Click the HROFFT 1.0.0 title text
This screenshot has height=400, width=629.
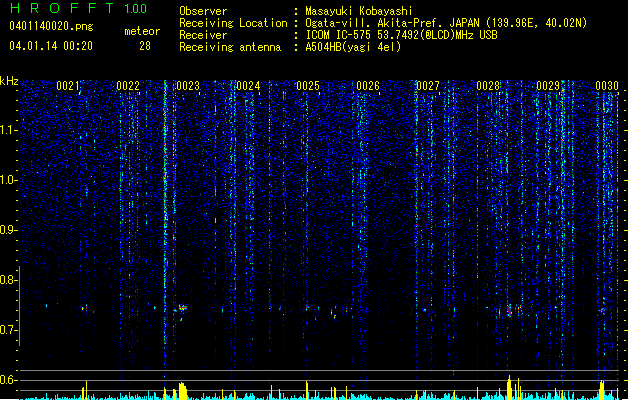click(x=79, y=8)
